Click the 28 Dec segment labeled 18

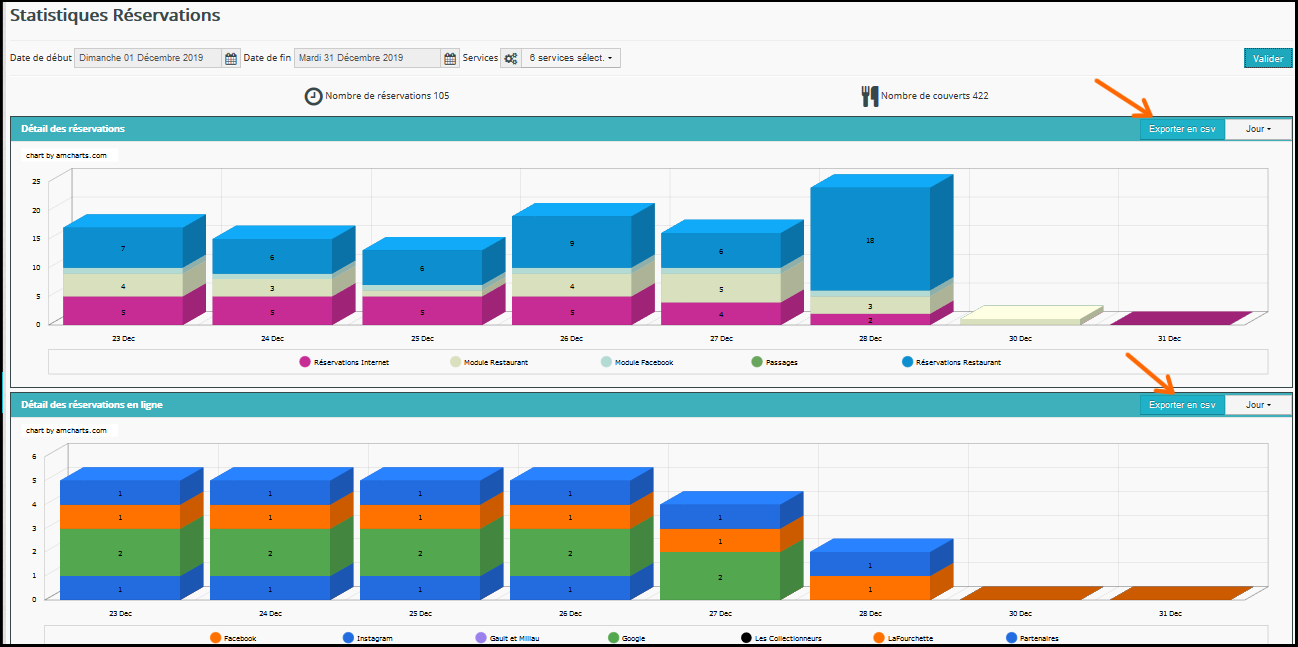pos(870,240)
